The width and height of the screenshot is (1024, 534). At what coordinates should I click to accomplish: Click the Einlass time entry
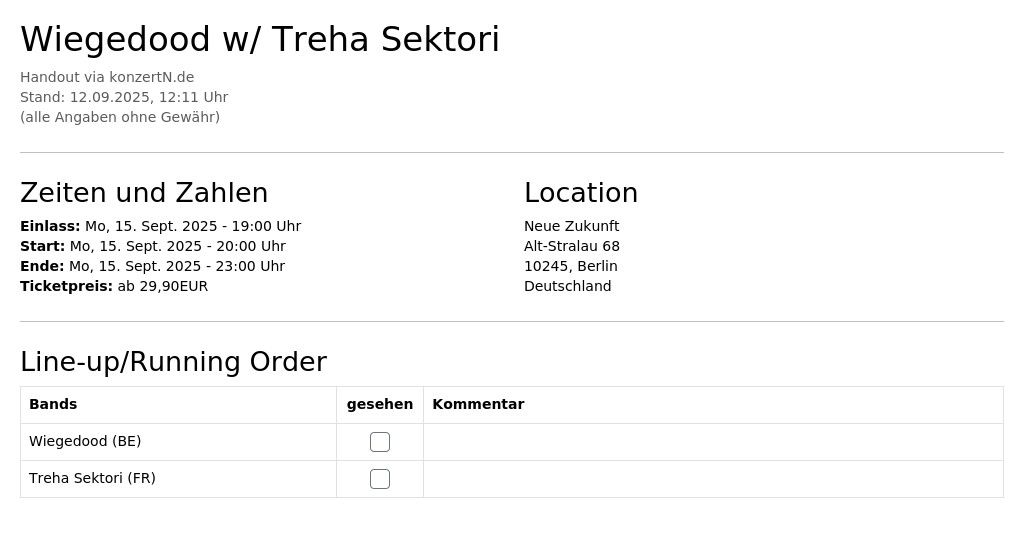pos(161,227)
